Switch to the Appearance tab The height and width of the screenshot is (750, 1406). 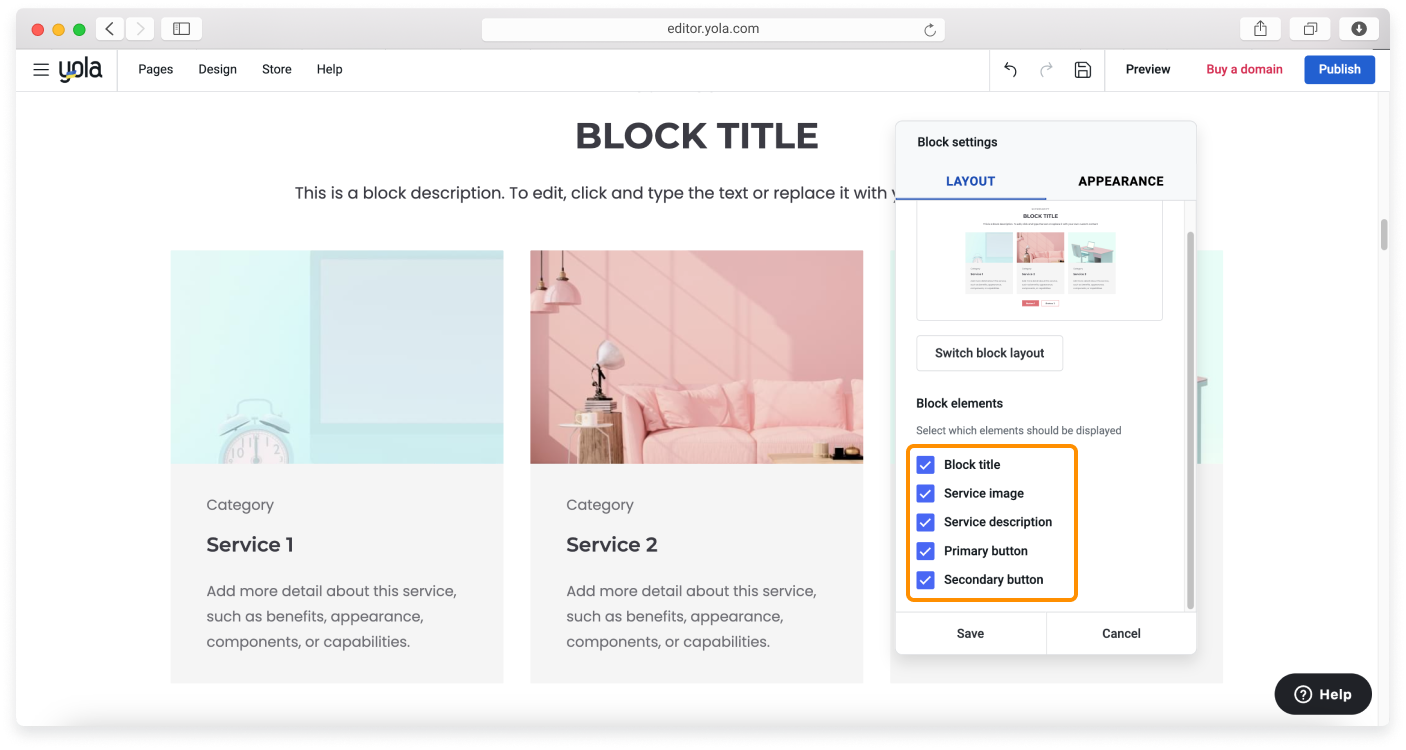(1120, 181)
